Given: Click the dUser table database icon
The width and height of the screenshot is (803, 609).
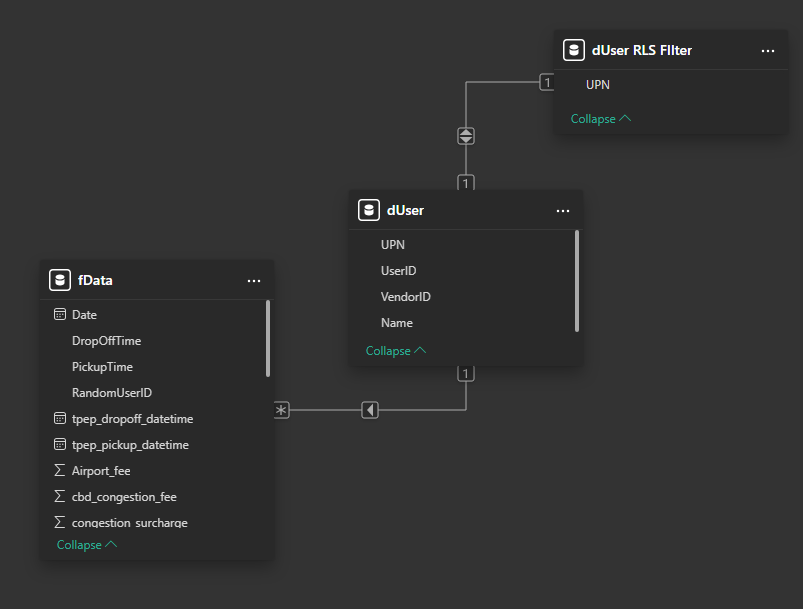Looking at the screenshot, I should [368, 210].
